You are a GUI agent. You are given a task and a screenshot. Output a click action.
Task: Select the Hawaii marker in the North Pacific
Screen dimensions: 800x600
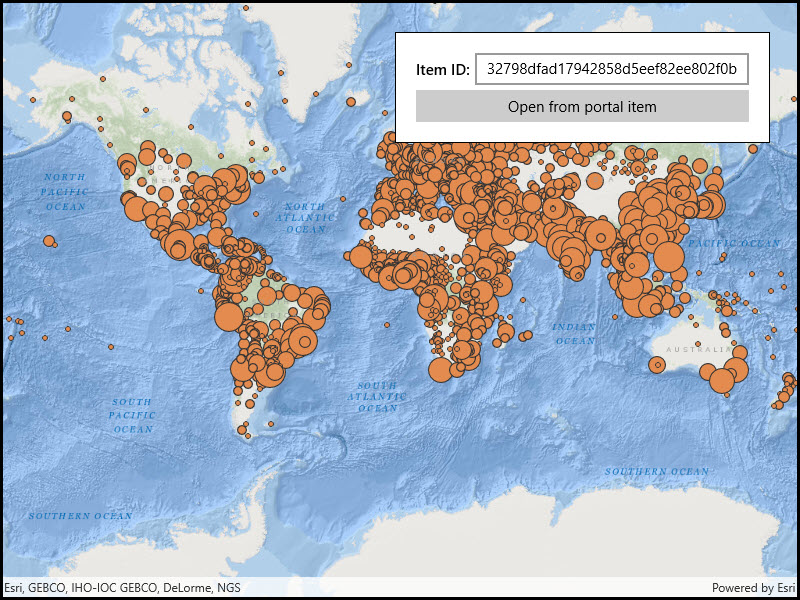point(48,240)
